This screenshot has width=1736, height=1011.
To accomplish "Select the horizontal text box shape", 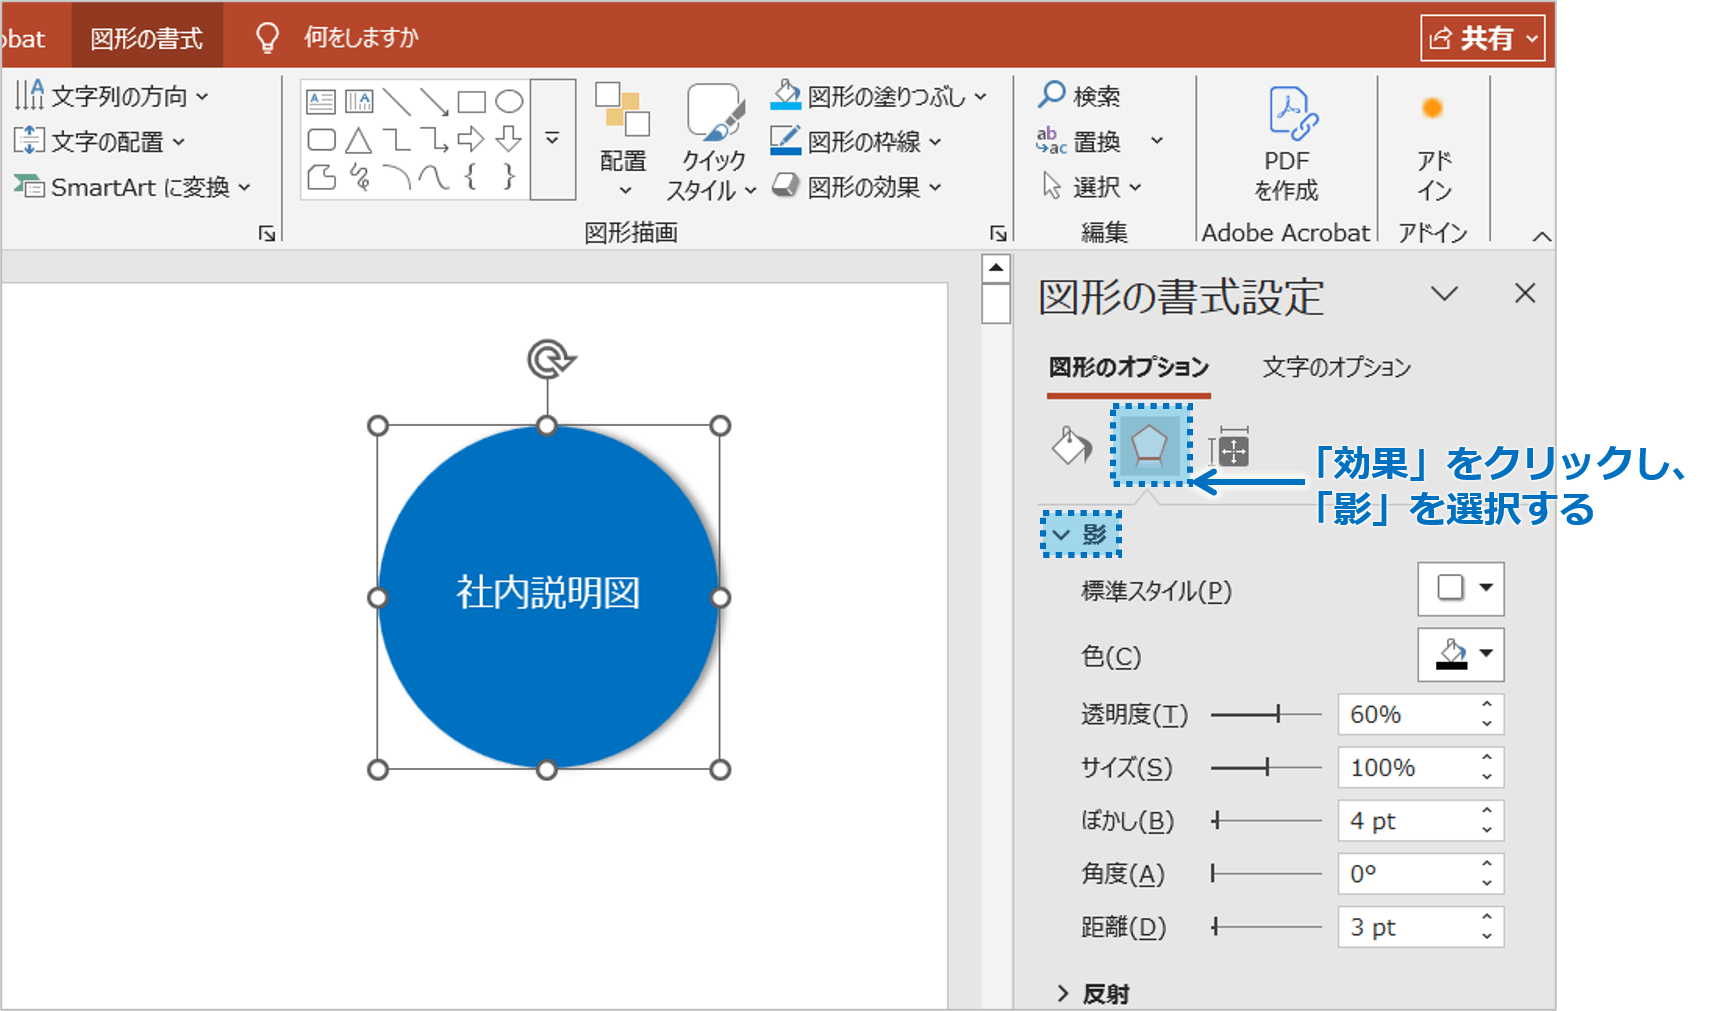I will click(x=321, y=101).
